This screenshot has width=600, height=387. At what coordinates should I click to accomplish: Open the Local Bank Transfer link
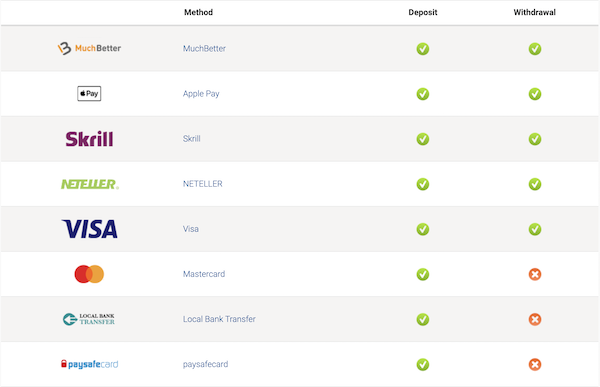point(219,319)
